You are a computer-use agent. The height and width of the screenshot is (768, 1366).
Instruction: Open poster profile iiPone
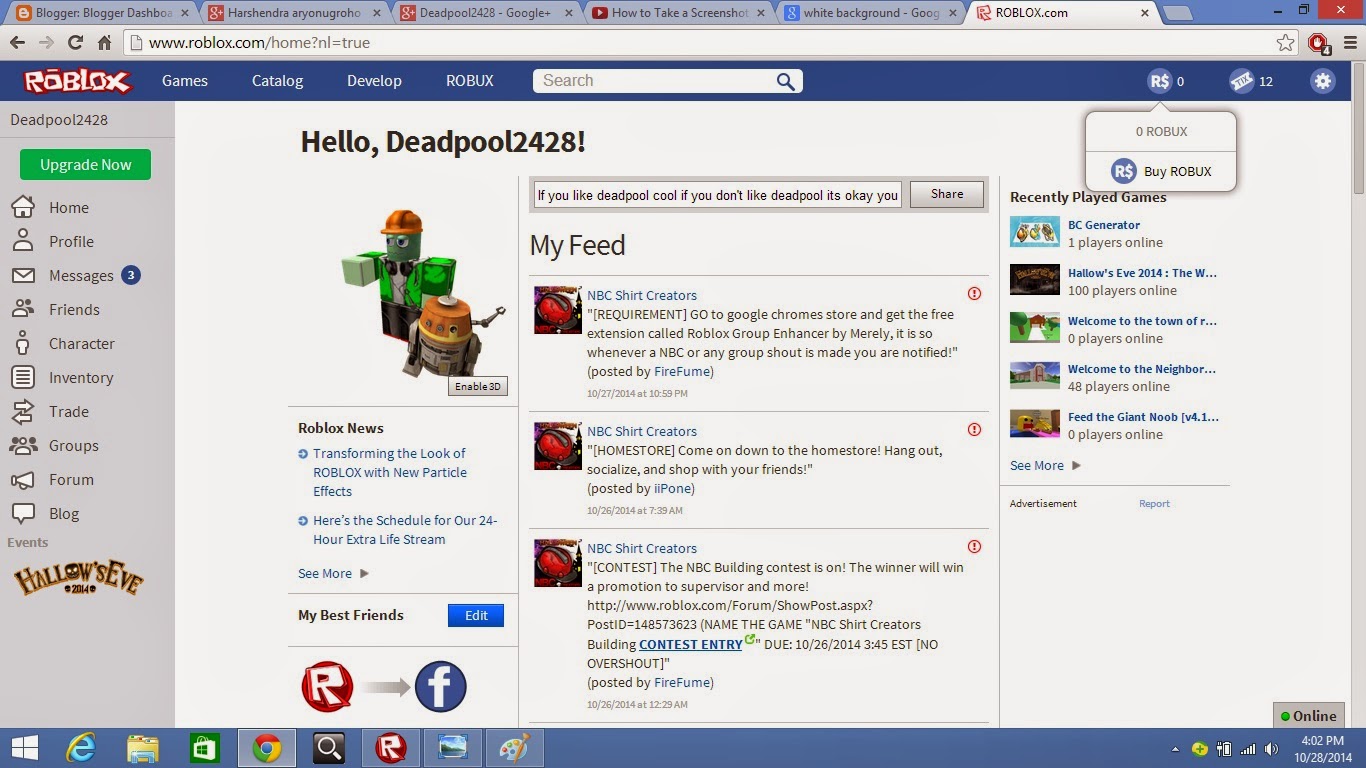click(x=672, y=489)
